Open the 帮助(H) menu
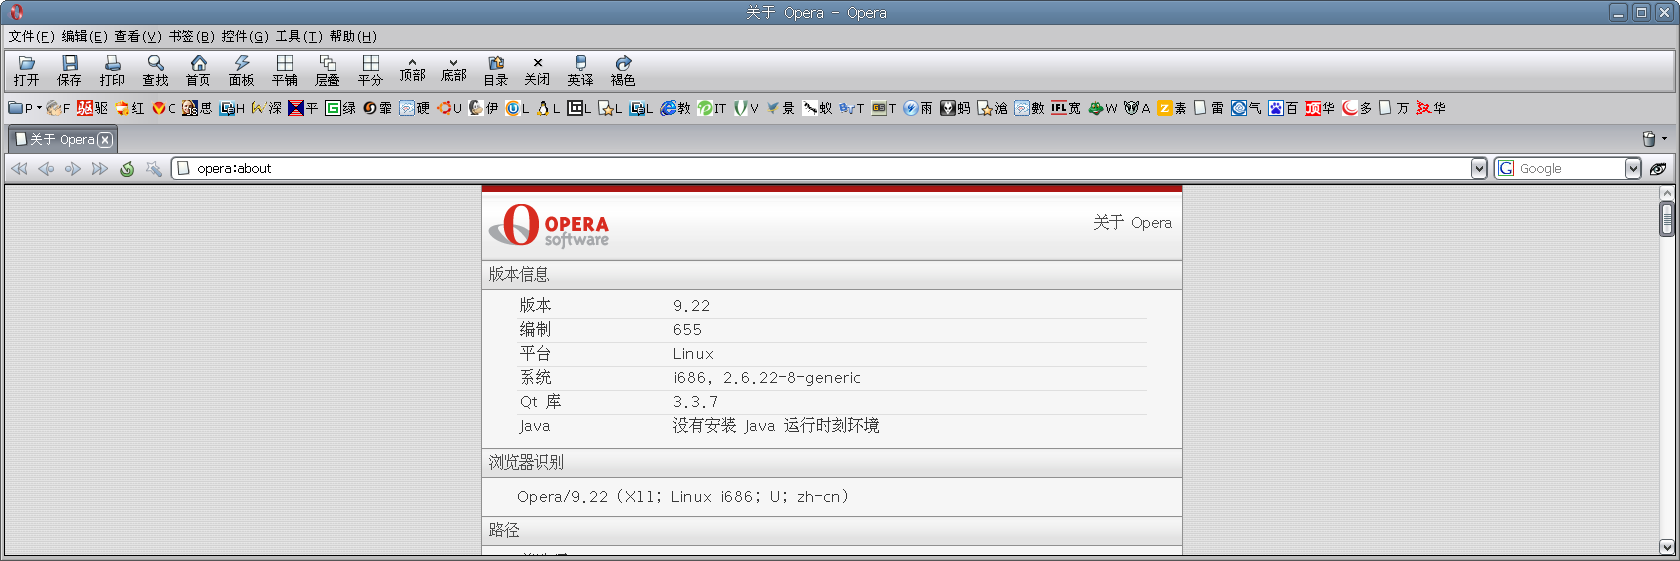Image resolution: width=1680 pixels, height=561 pixels. click(353, 36)
